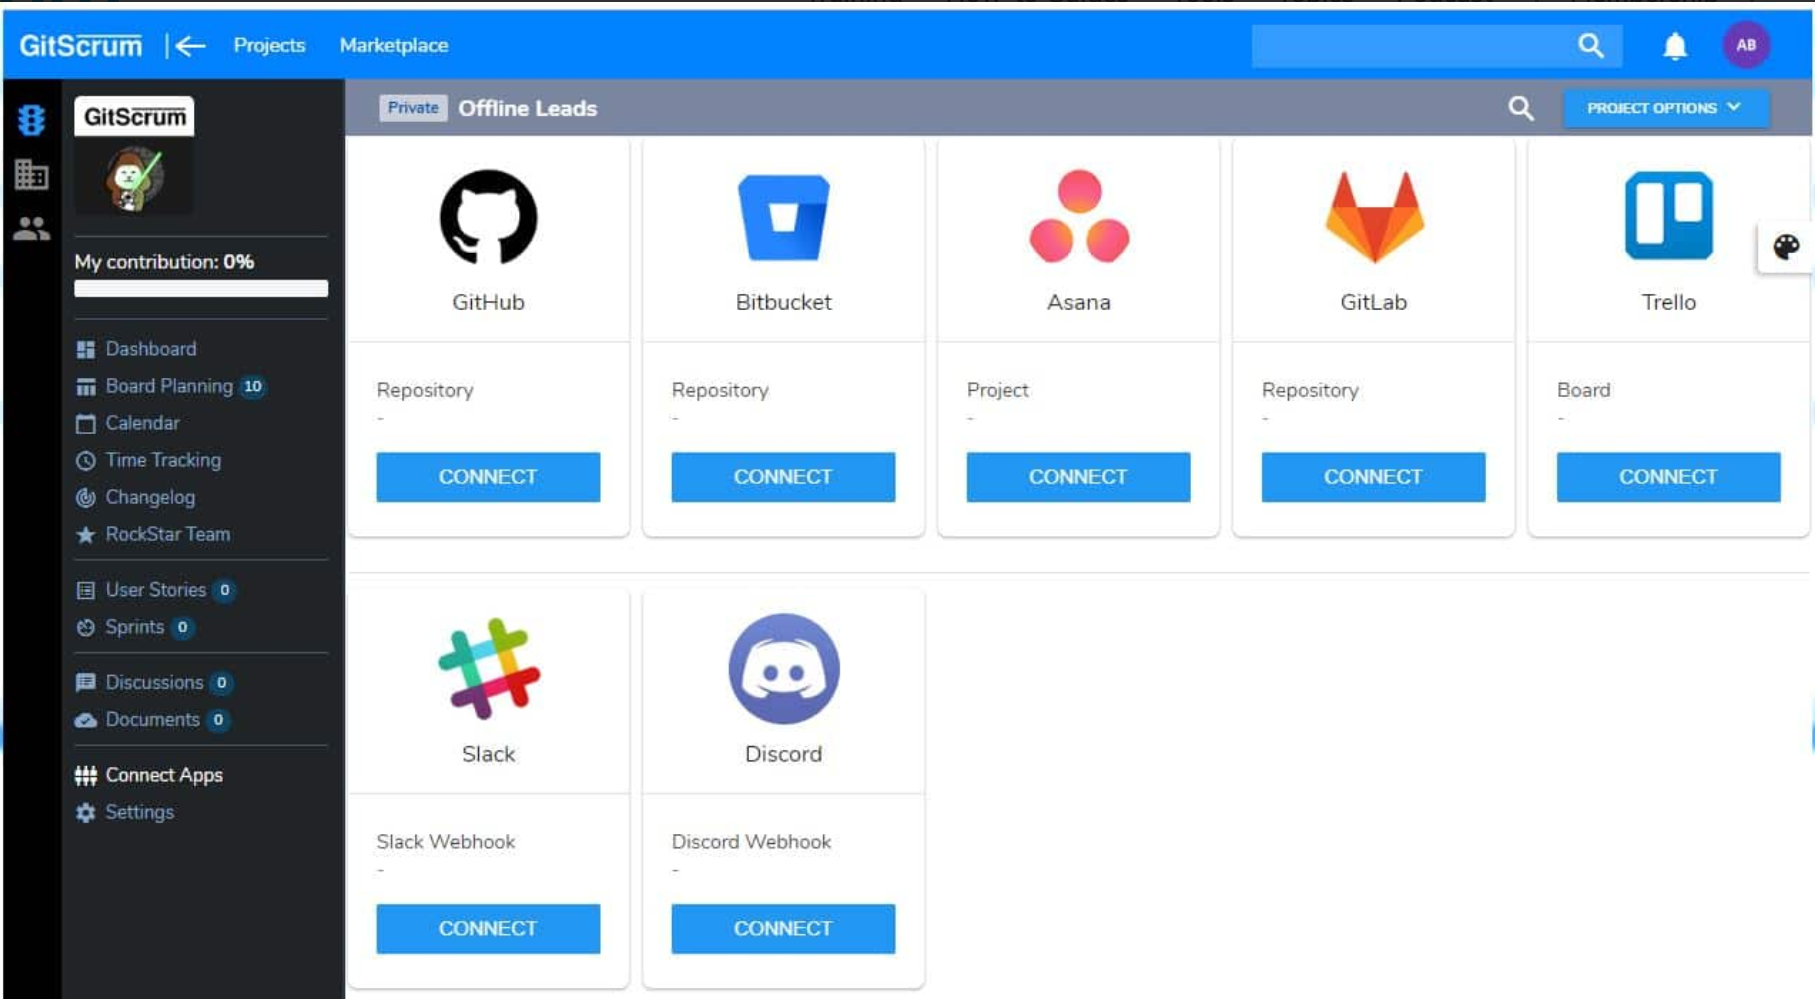The height and width of the screenshot is (999, 1815).
Task: Click the Trello logo
Action: (1668, 216)
